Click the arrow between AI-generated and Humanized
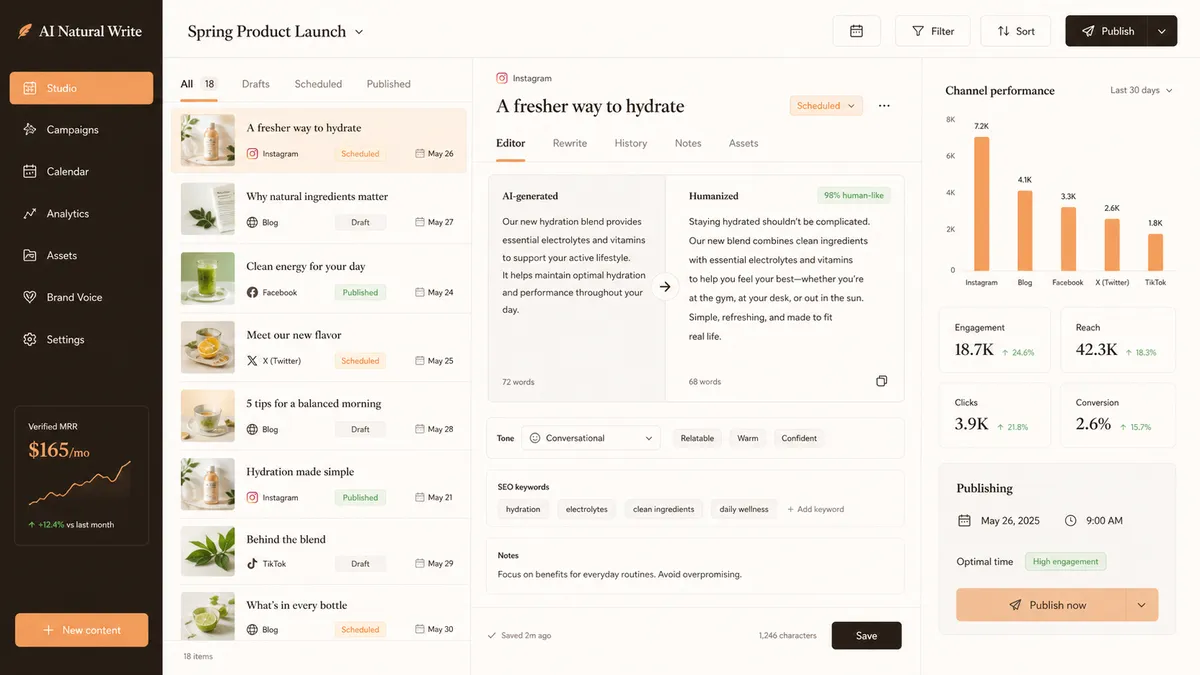The height and width of the screenshot is (675, 1200). coord(665,287)
